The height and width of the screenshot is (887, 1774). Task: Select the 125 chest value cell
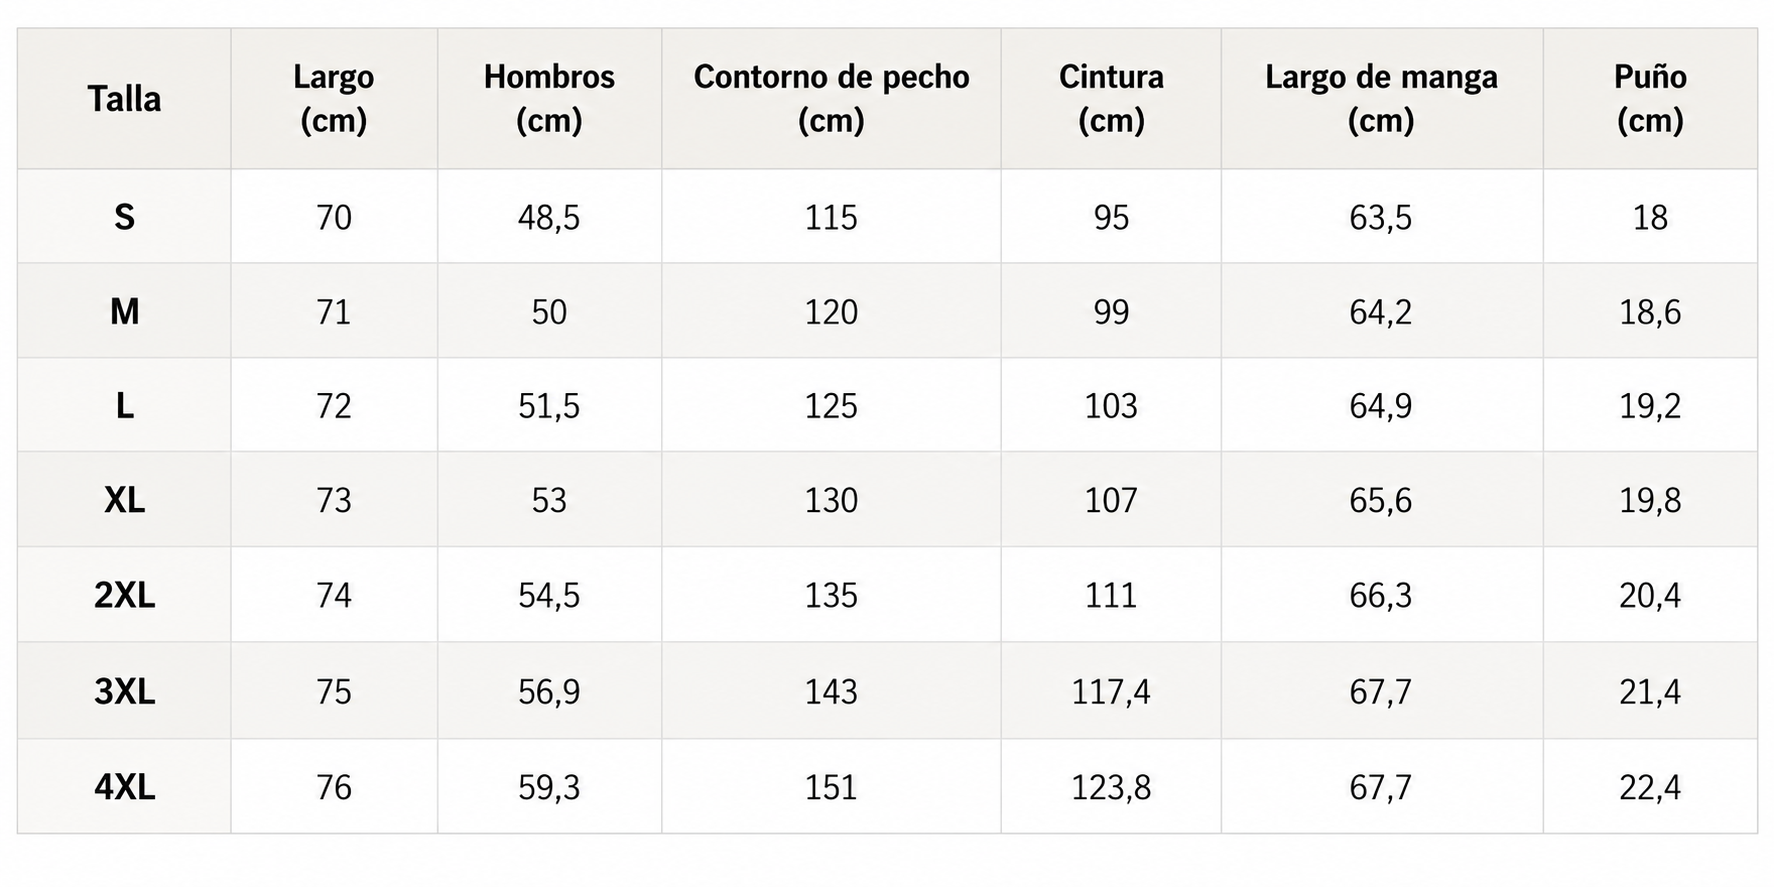point(831,405)
